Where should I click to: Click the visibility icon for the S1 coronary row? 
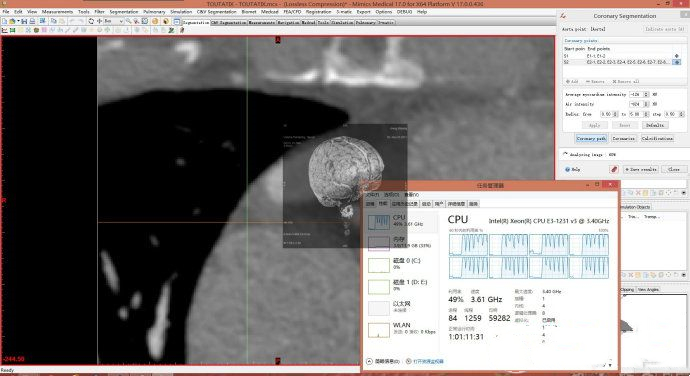677,56
